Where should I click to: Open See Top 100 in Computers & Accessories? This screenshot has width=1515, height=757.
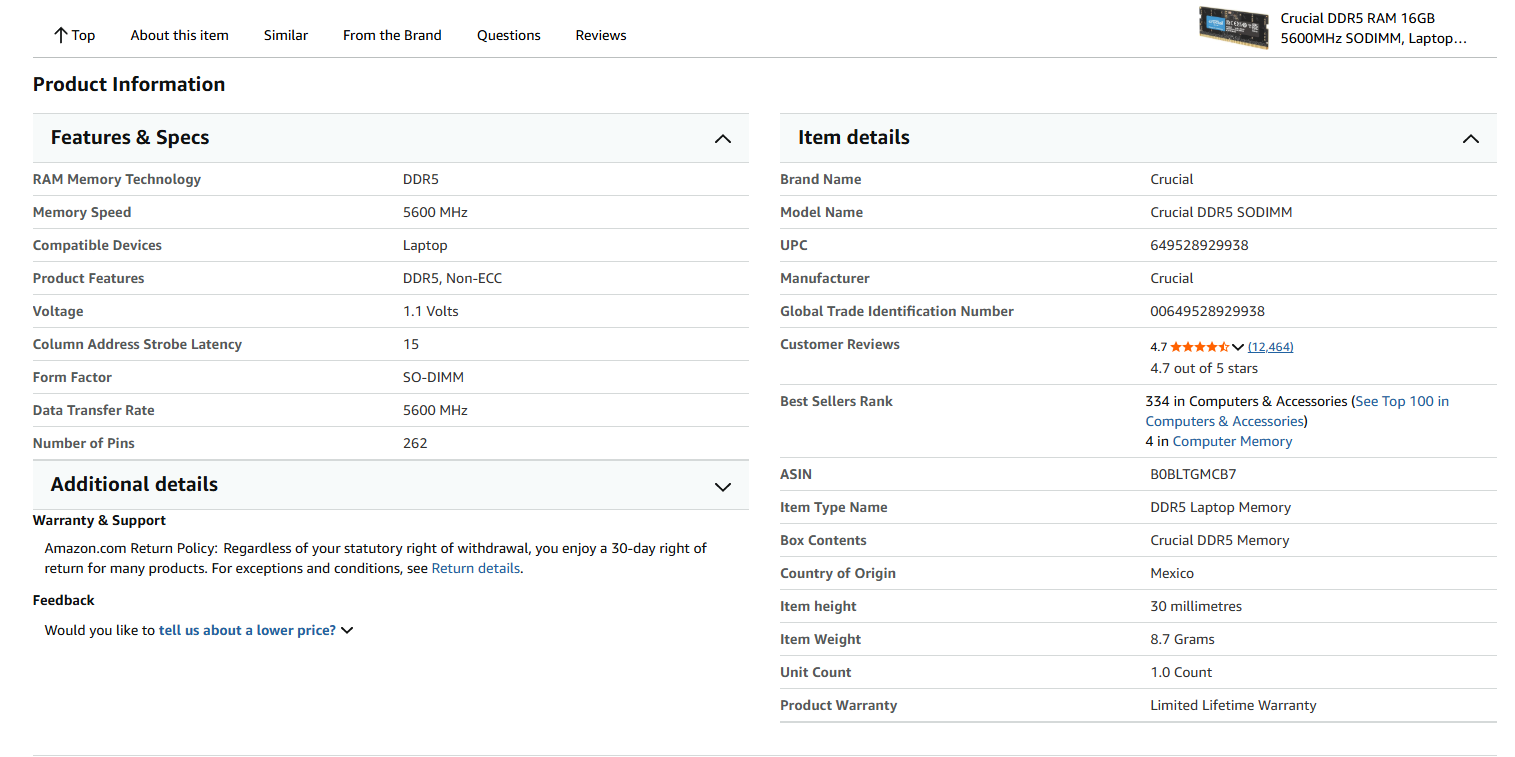[x=1297, y=411]
